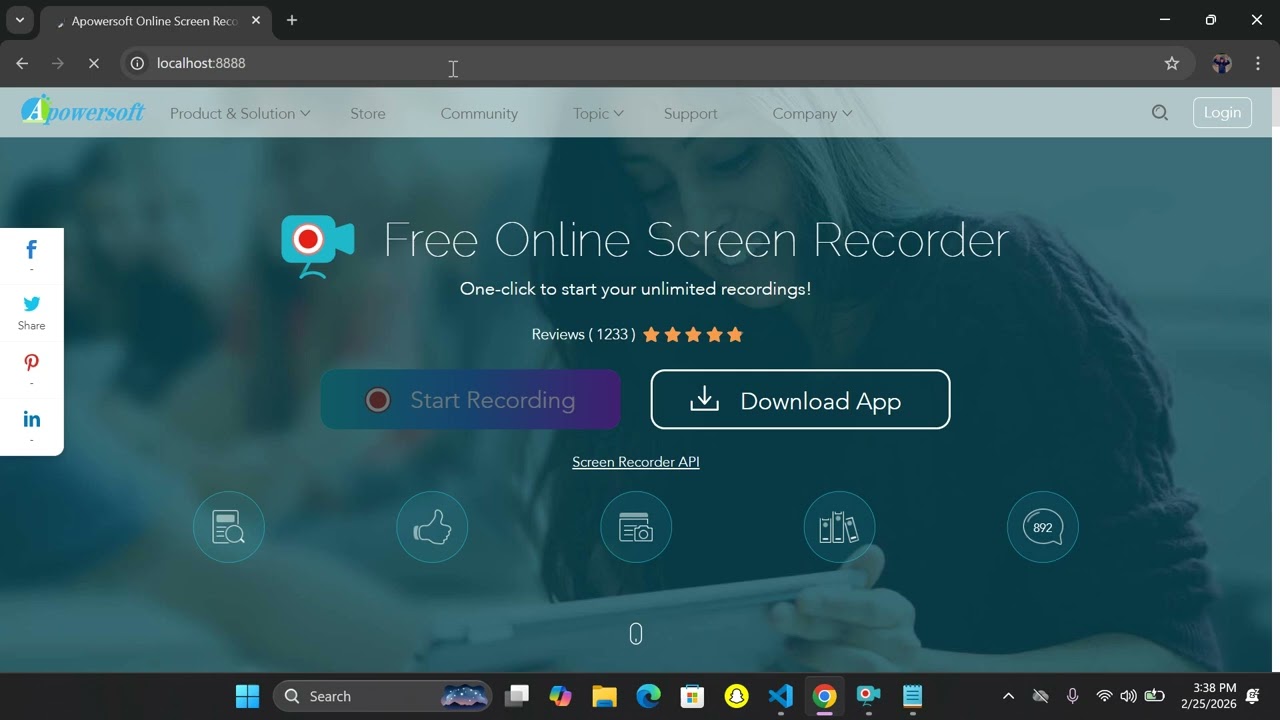Click the Download App button
Viewport: 1280px width, 720px height.
coord(800,400)
